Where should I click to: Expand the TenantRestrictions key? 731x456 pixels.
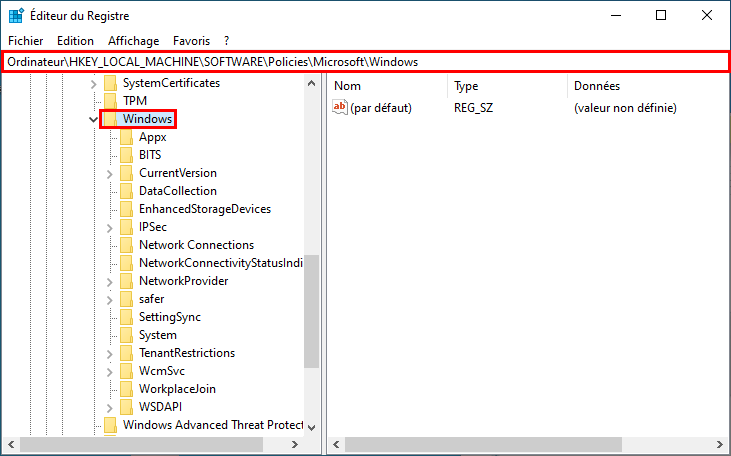110,354
